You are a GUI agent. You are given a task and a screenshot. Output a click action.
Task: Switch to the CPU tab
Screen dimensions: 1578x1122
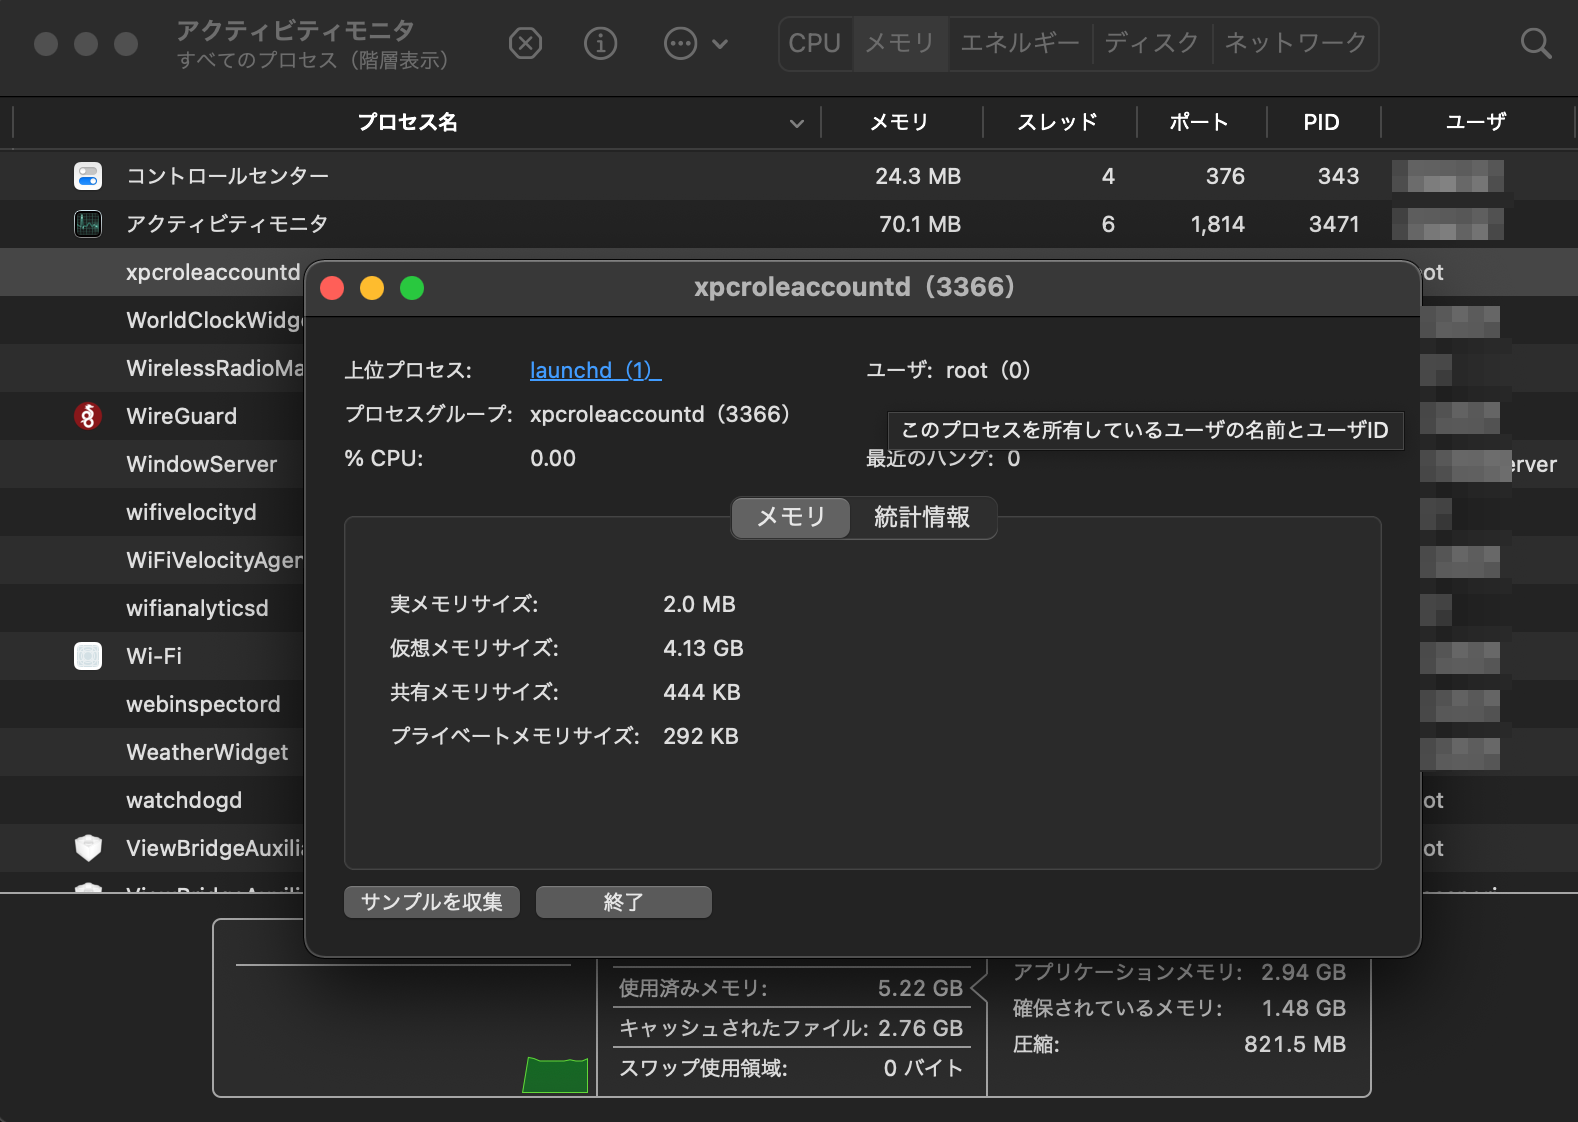tap(815, 43)
